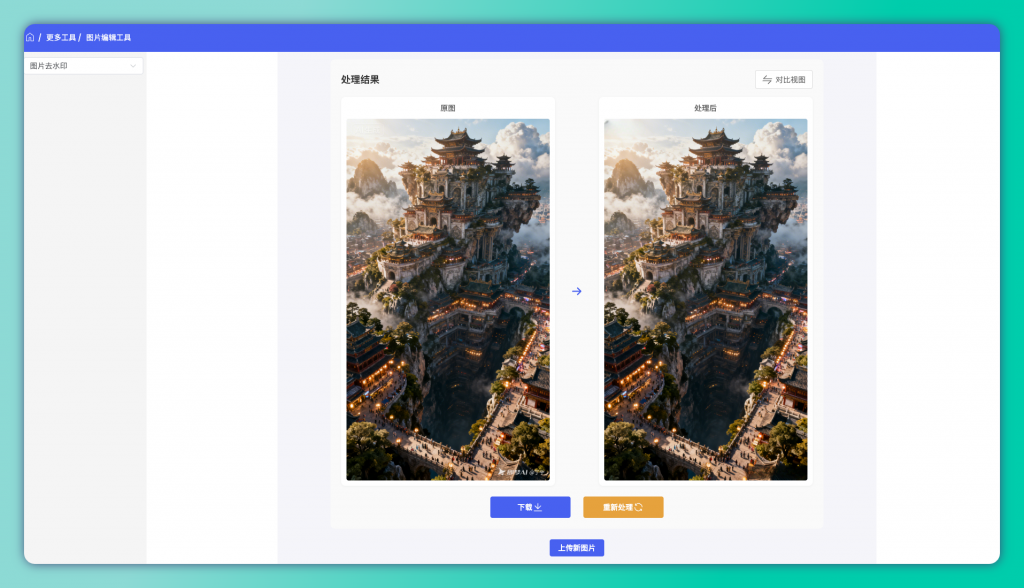Go to home via the house icon

30,37
